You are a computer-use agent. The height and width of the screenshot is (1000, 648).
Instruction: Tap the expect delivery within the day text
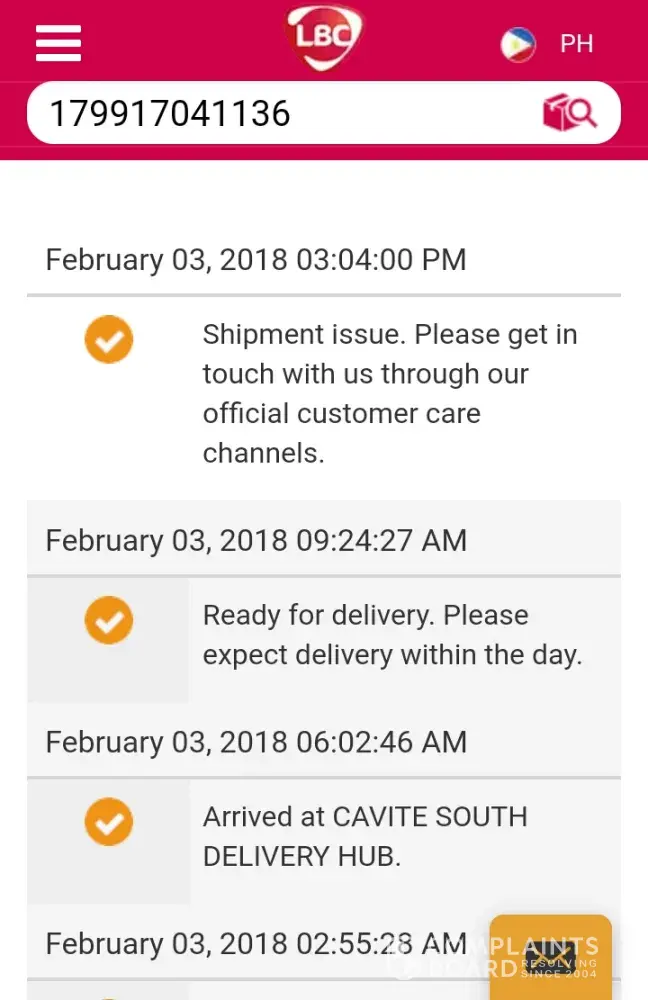point(392,655)
